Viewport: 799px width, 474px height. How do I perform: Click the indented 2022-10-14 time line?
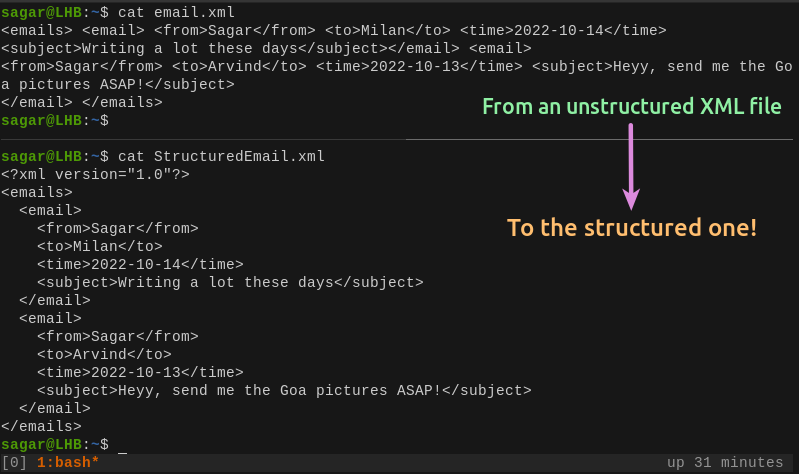pos(140,265)
